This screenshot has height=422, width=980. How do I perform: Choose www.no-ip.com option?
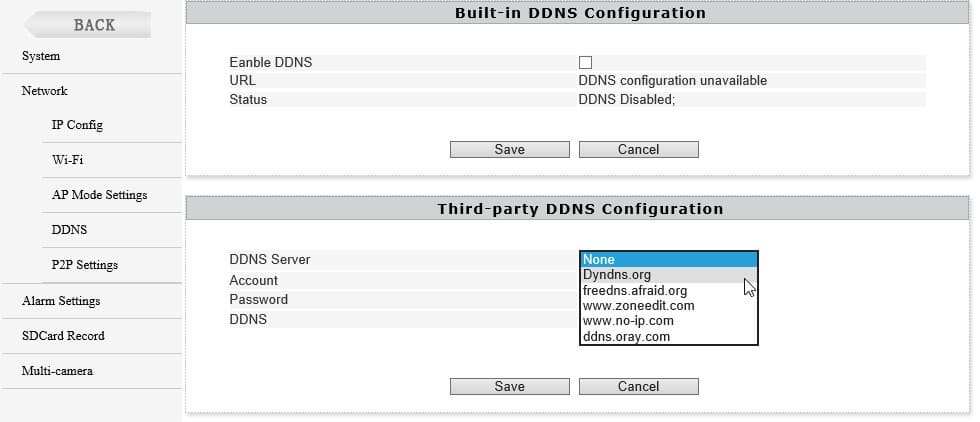pos(668,321)
